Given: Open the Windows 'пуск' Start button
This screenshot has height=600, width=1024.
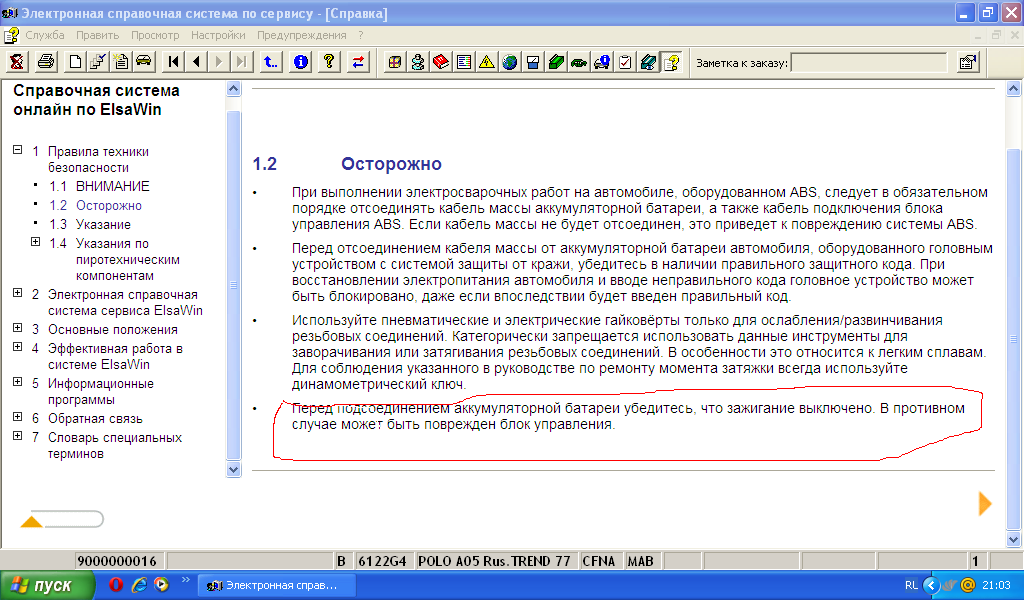Looking at the screenshot, I should pos(42,585).
